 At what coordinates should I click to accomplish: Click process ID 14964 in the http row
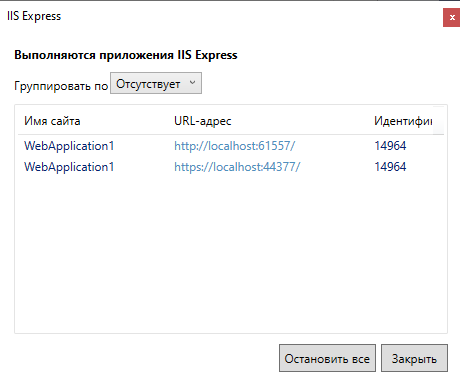390,146
